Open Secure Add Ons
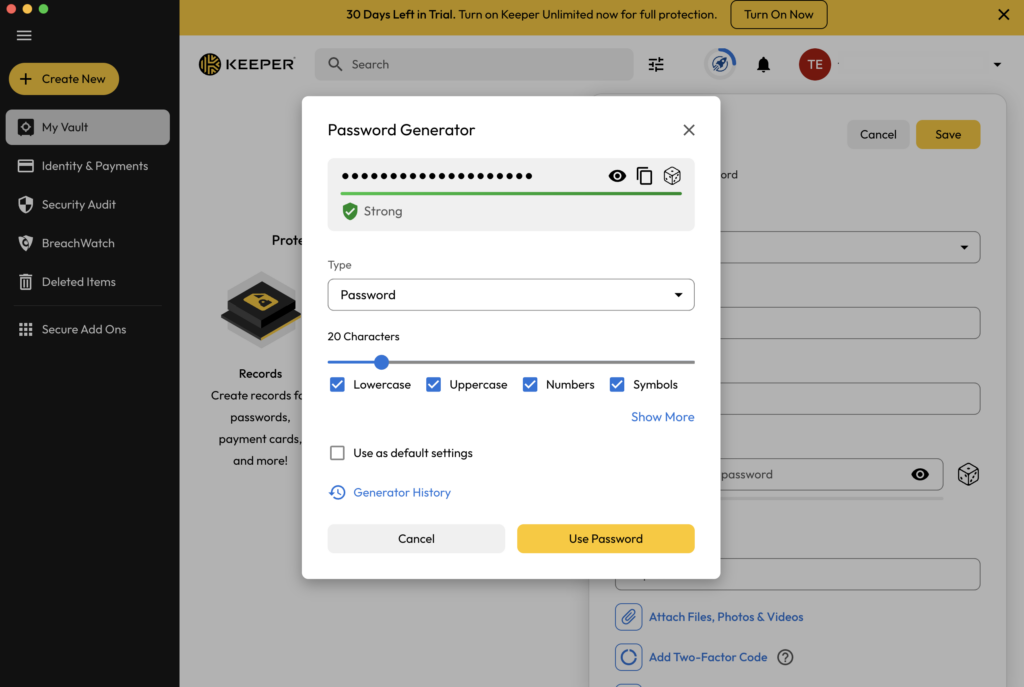Image resolution: width=1024 pixels, height=687 pixels. (x=88, y=329)
